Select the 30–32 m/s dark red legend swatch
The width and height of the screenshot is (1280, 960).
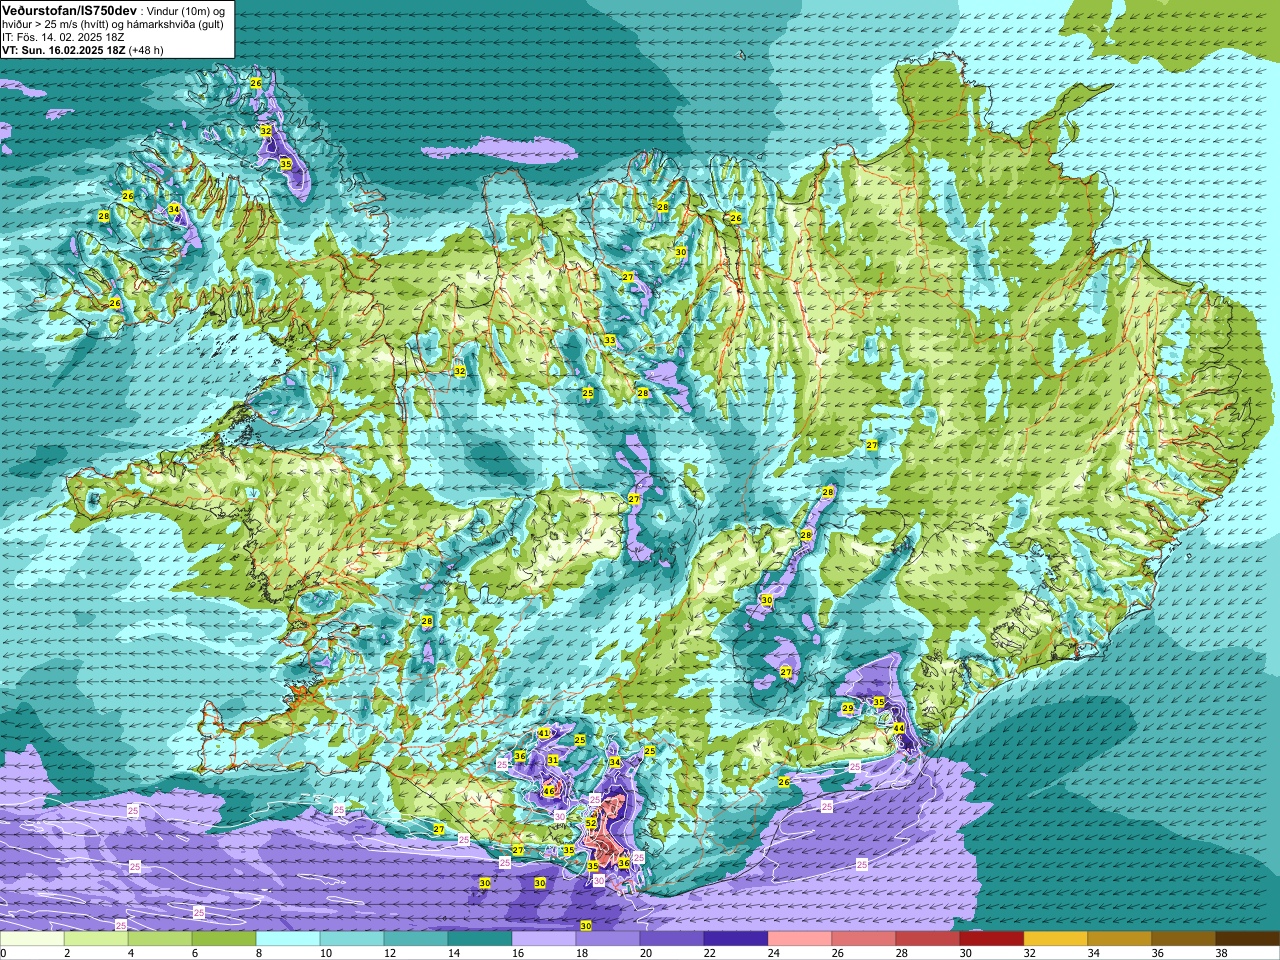tap(992, 939)
